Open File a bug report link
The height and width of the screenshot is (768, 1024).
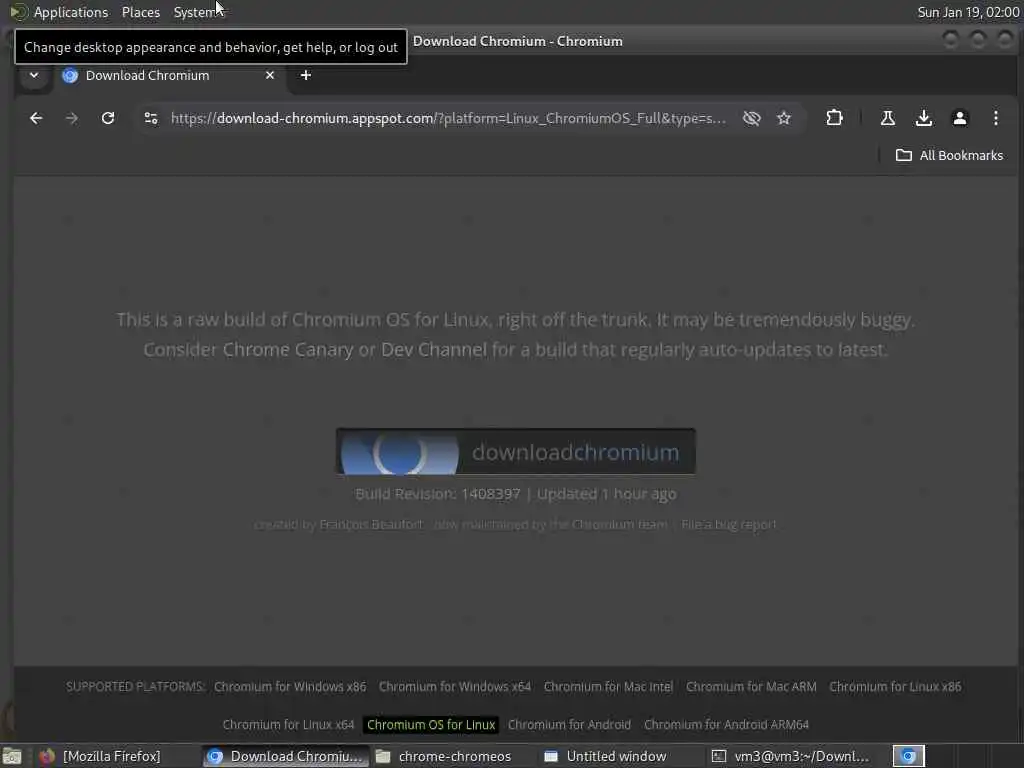(729, 524)
